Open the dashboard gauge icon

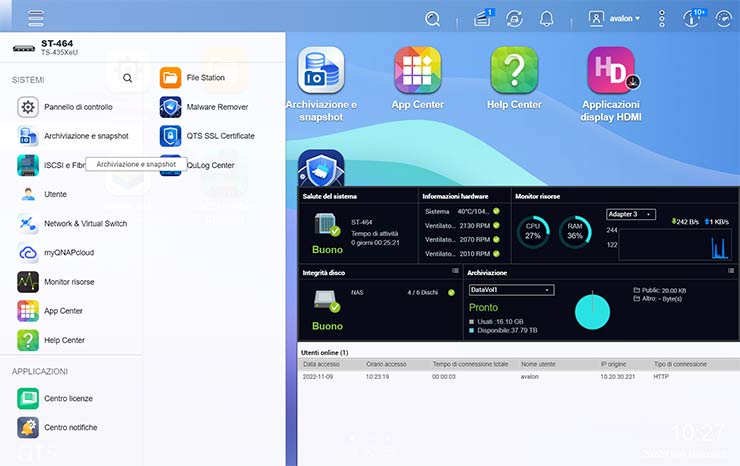click(x=724, y=18)
